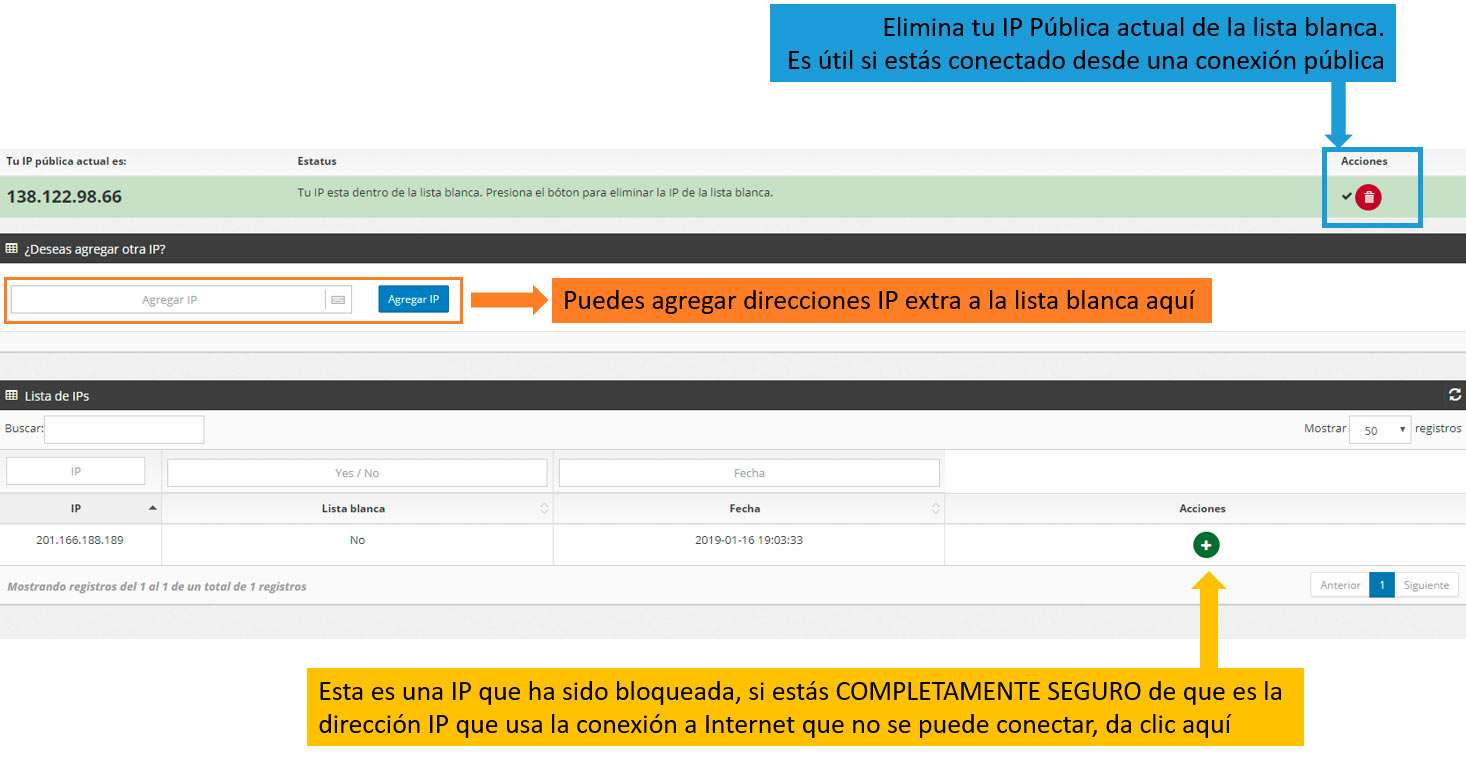Select page 1 in pagination
This screenshot has height=758, width=1466.
1381,585
